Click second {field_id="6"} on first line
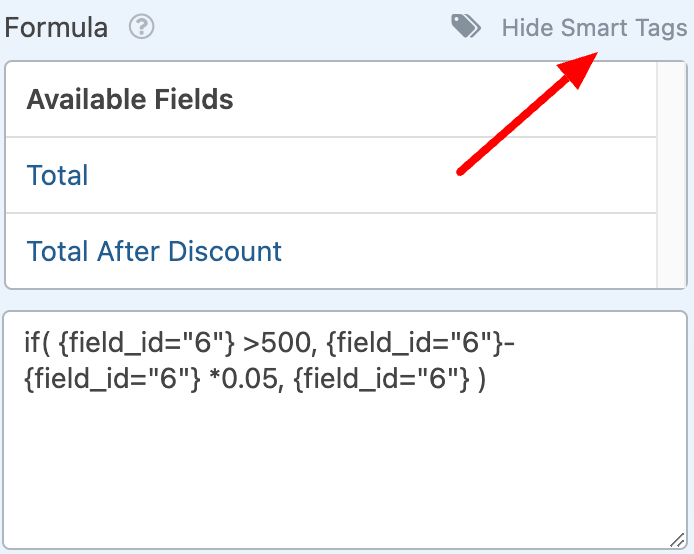Image resolution: width=694 pixels, height=554 pixels. tap(415, 343)
